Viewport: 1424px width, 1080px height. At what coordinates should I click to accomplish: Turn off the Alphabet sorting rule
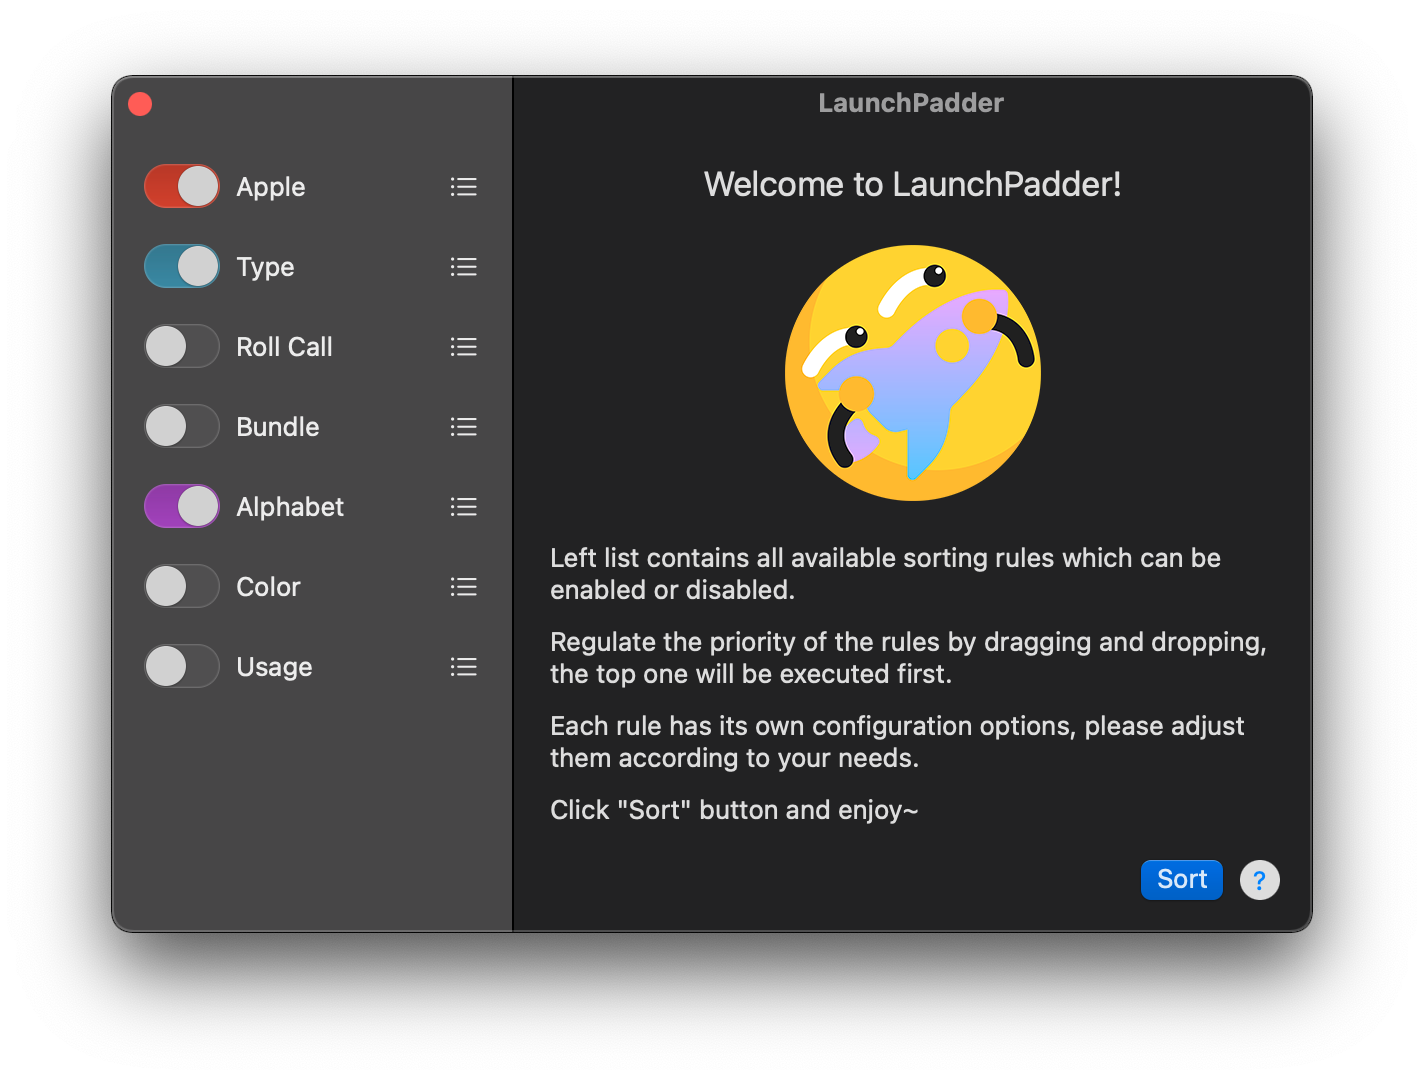182,506
